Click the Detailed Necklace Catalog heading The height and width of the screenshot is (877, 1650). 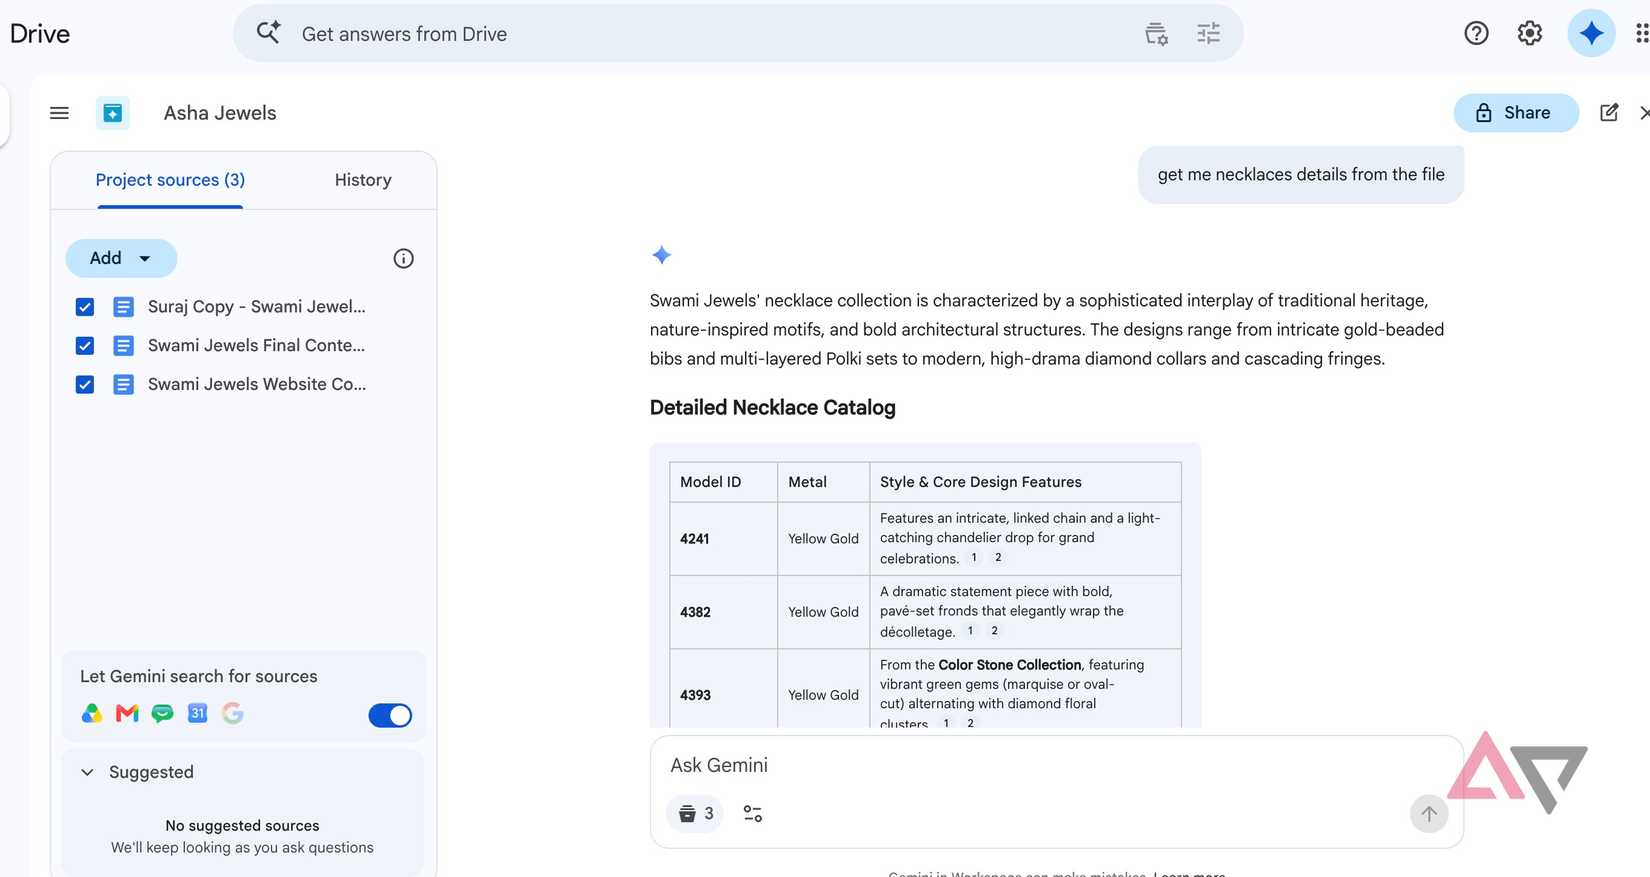(773, 408)
